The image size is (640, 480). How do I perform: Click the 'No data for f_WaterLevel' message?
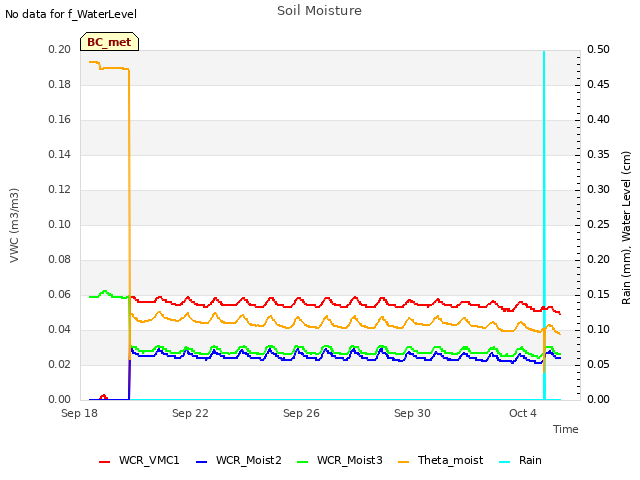(71, 14)
